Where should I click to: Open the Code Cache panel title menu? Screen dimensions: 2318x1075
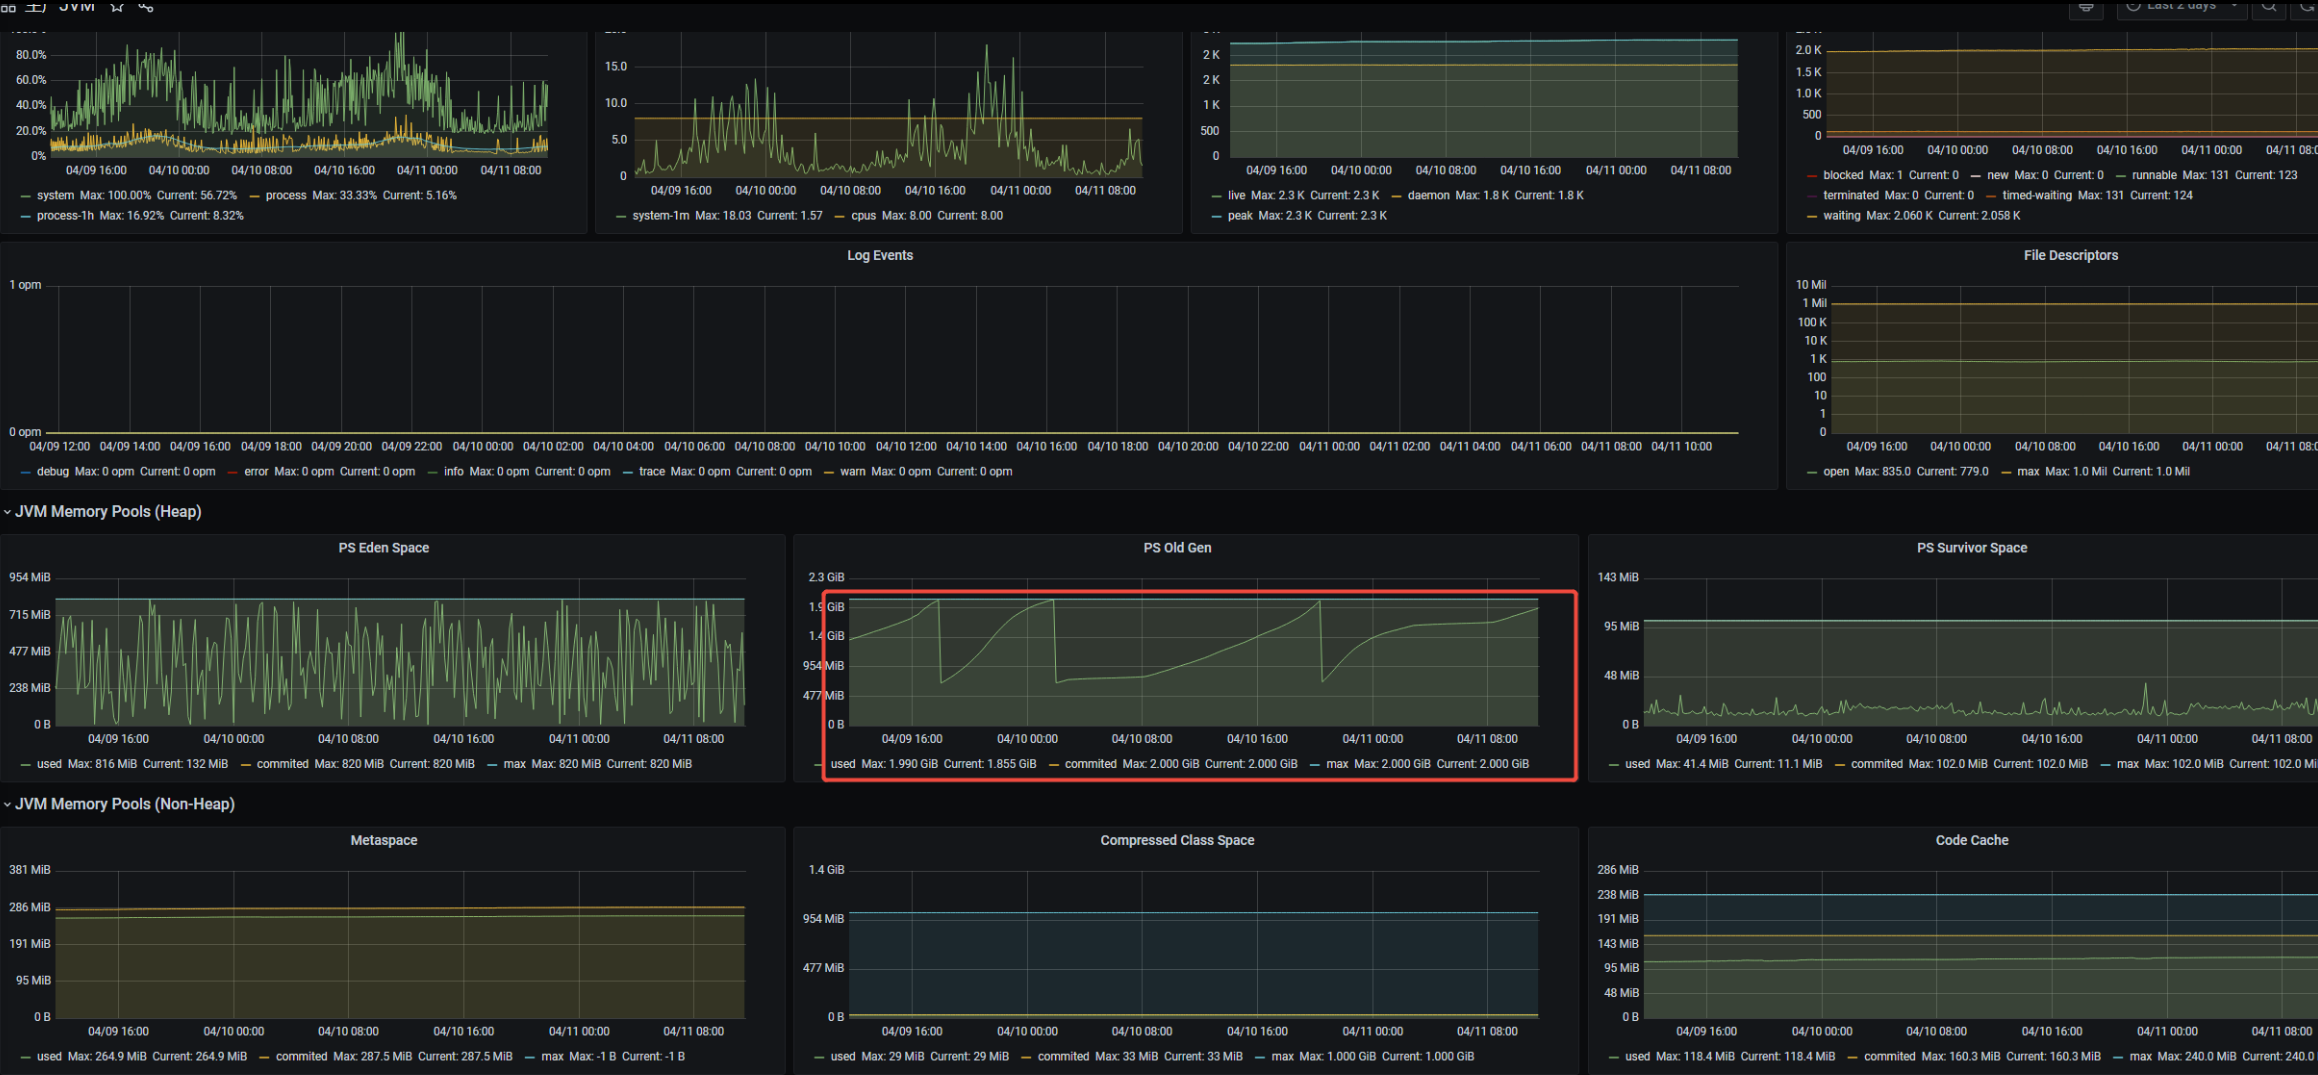tap(1972, 841)
